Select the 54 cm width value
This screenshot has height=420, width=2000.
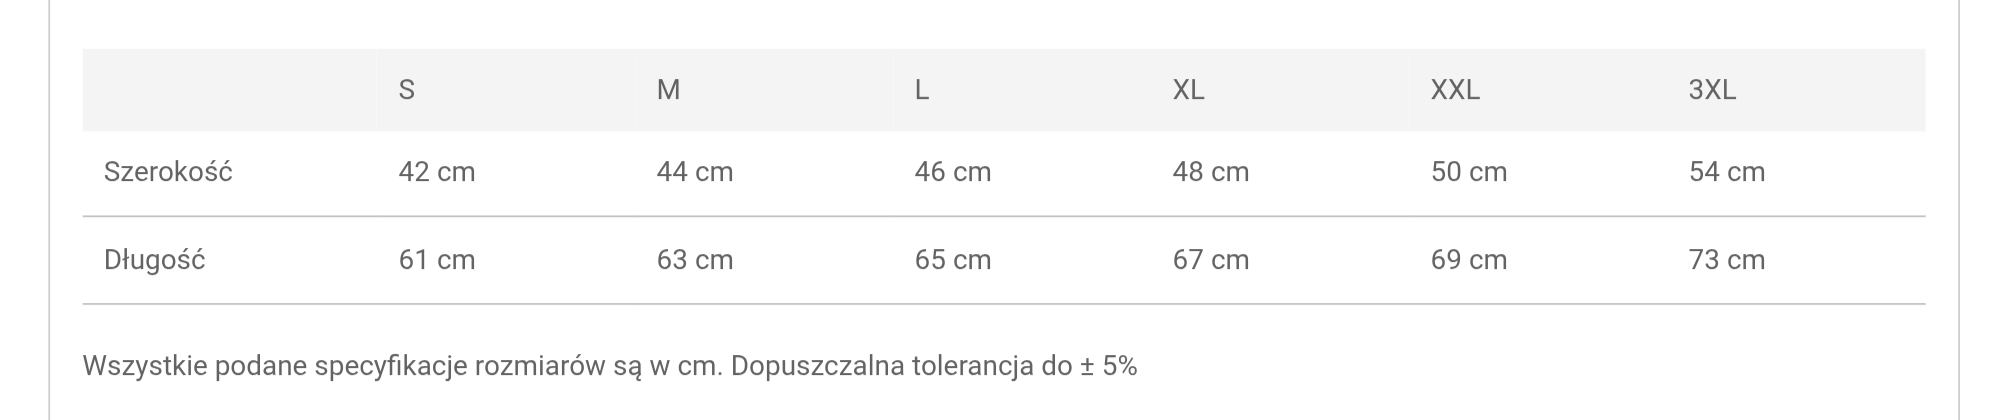click(x=1727, y=172)
